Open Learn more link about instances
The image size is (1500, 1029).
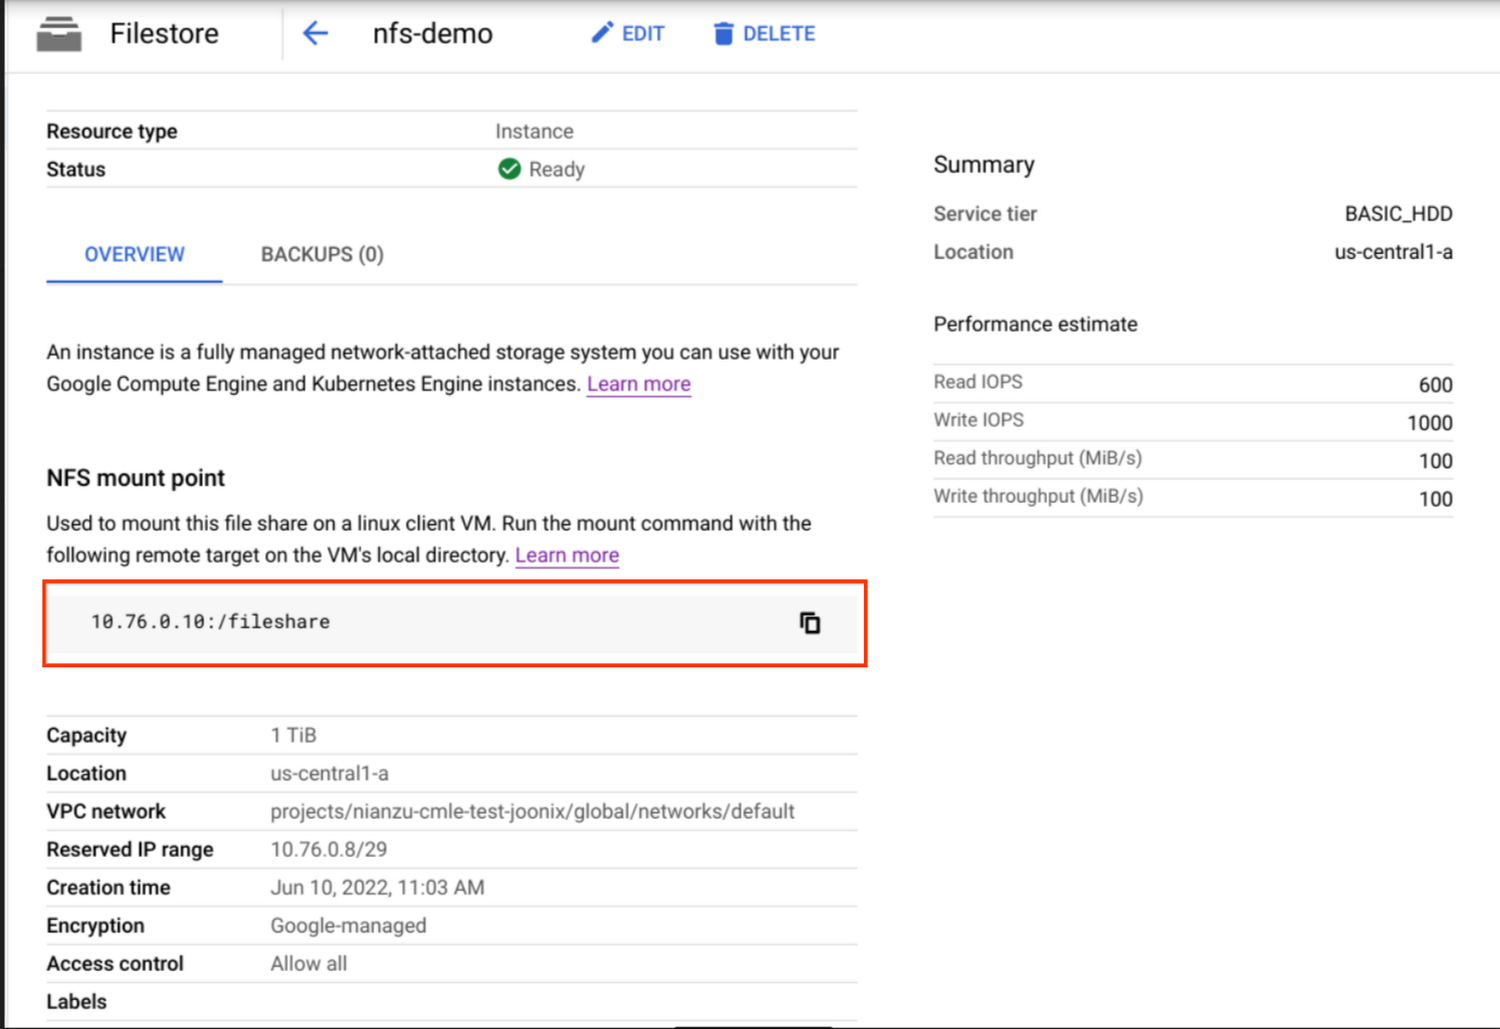coord(639,384)
